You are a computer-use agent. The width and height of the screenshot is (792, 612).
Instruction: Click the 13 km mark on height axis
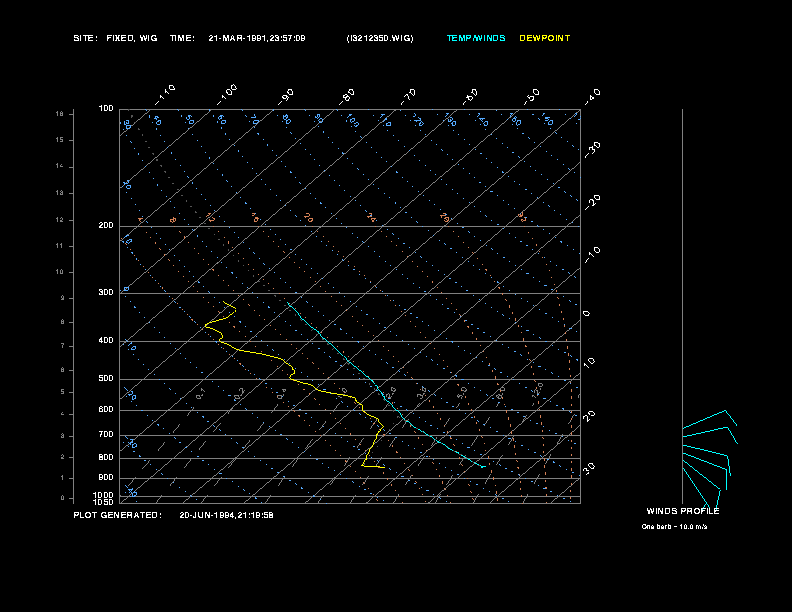60,193
